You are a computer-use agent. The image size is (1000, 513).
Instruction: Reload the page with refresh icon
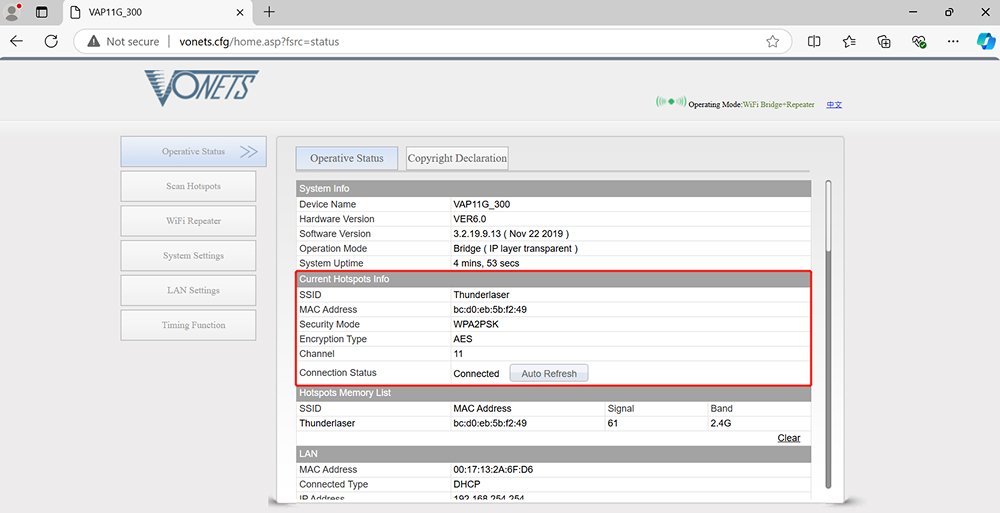click(x=51, y=42)
